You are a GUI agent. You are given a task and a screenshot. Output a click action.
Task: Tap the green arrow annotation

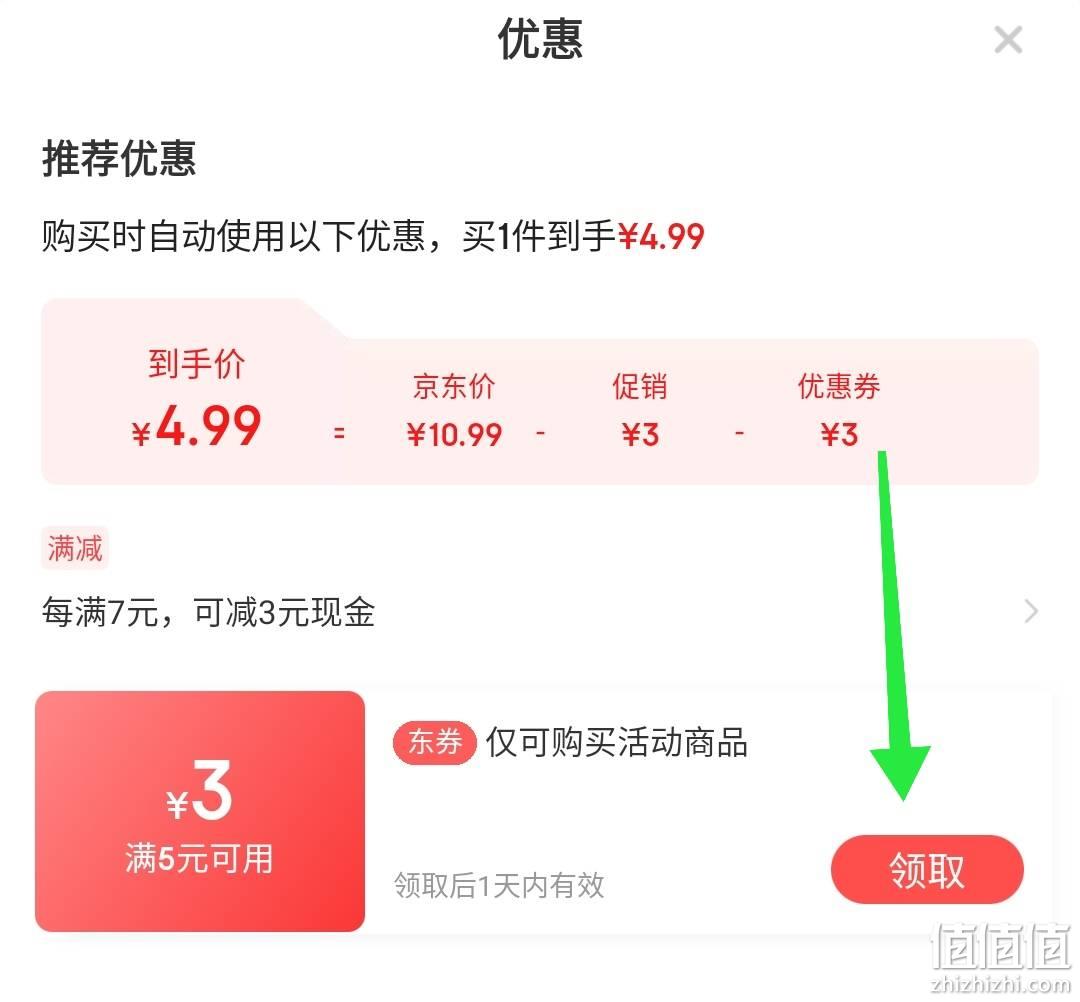897,625
